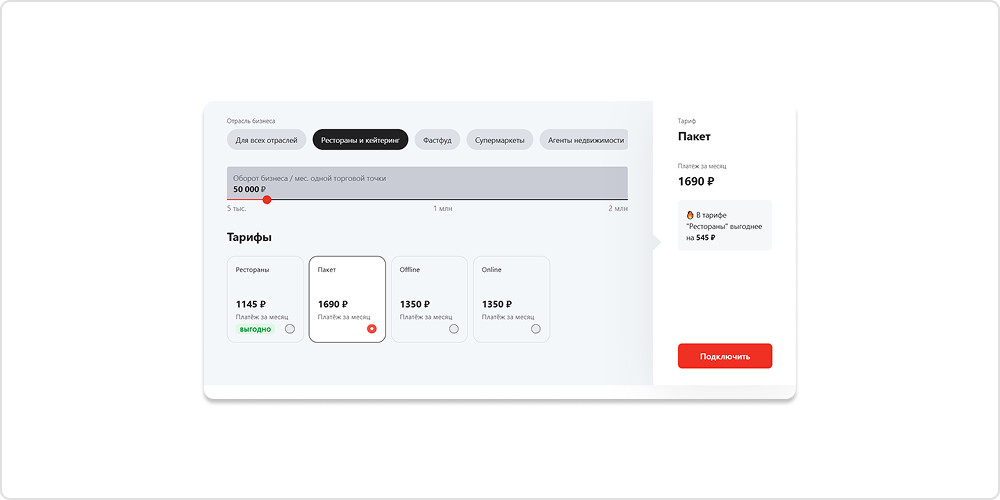Click the 'Отрасль бизнеса' label
The image size is (1000, 500).
251,121
